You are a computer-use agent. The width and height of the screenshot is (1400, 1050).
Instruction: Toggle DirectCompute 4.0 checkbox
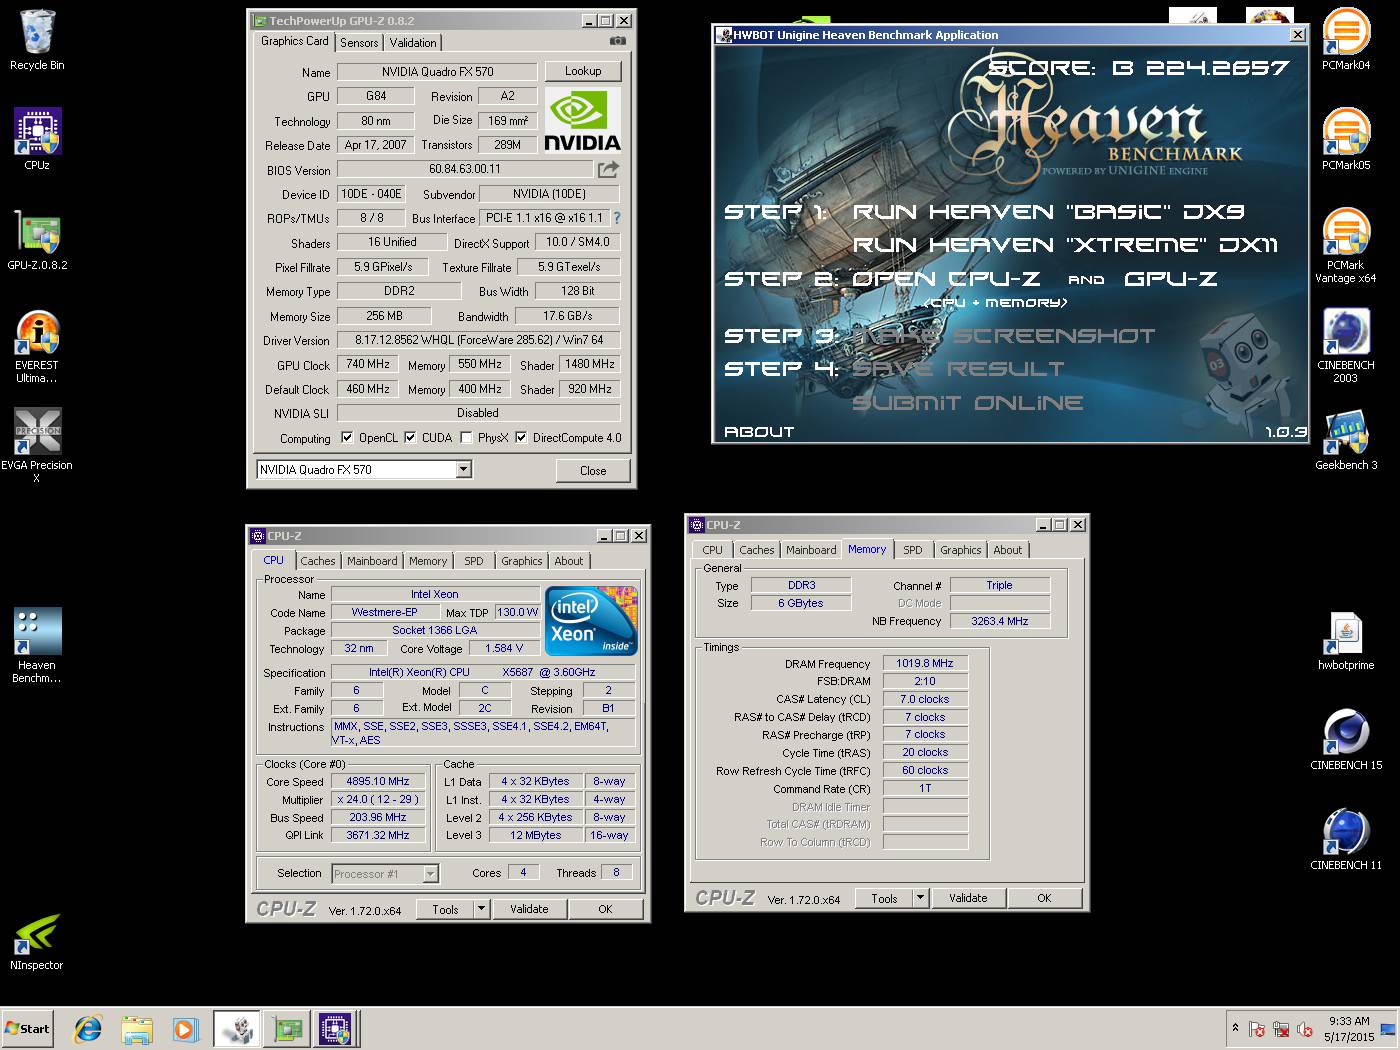click(521, 437)
